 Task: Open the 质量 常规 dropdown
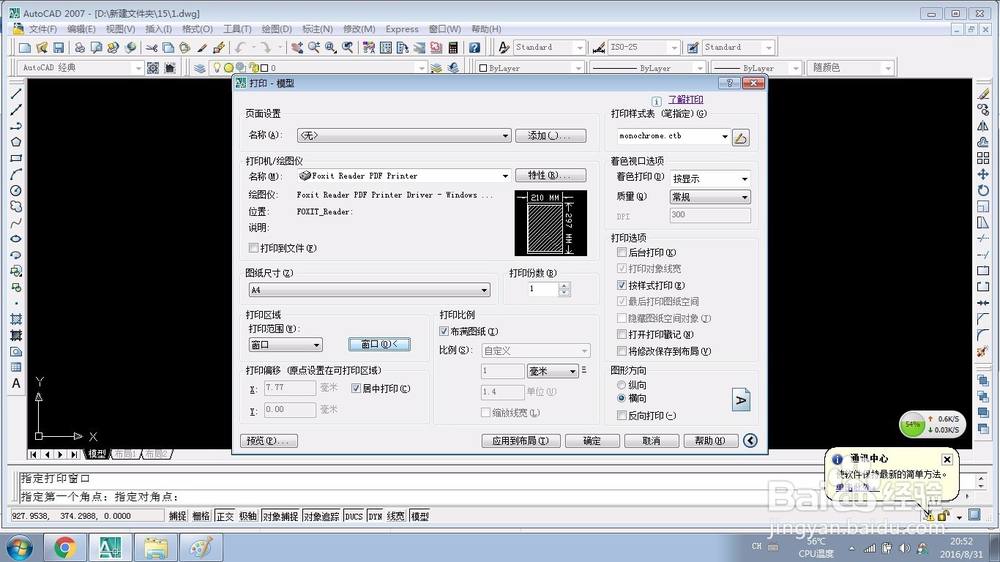point(710,196)
